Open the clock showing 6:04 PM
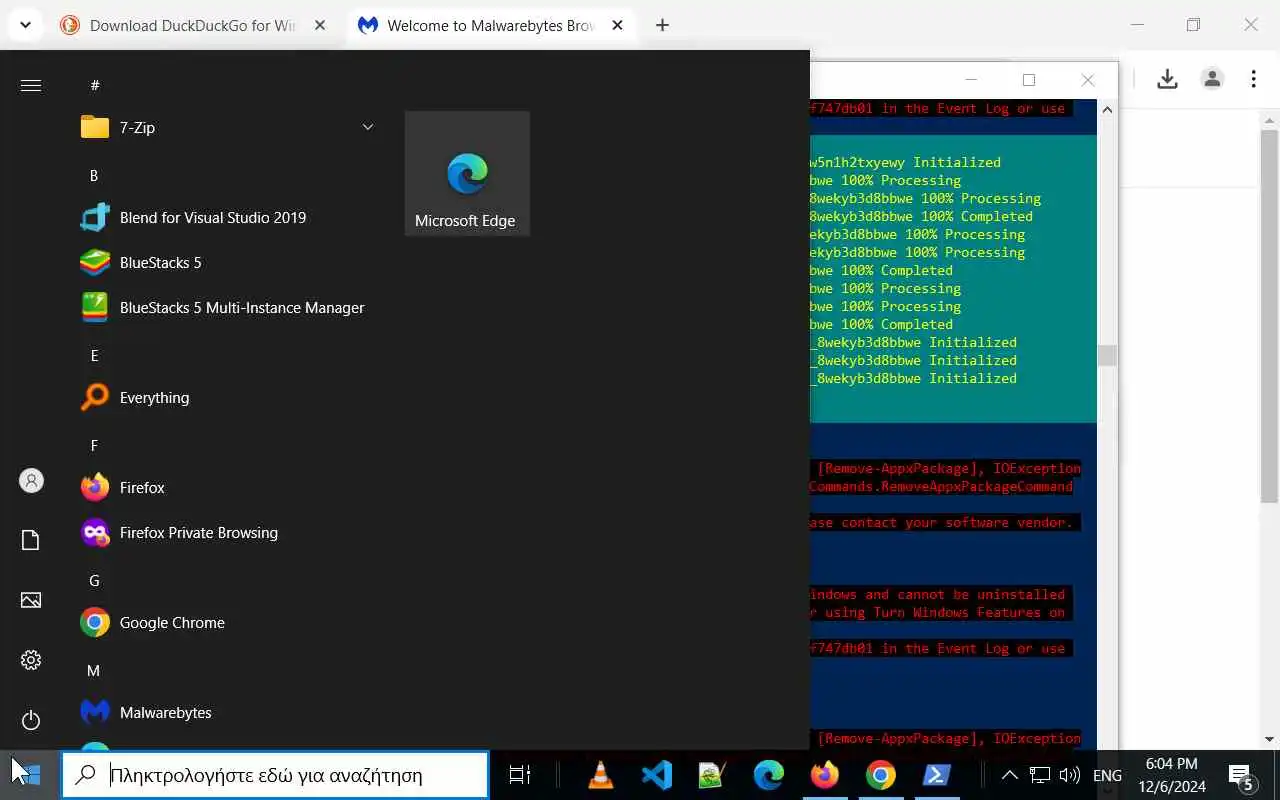 click(x=1171, y=775)
